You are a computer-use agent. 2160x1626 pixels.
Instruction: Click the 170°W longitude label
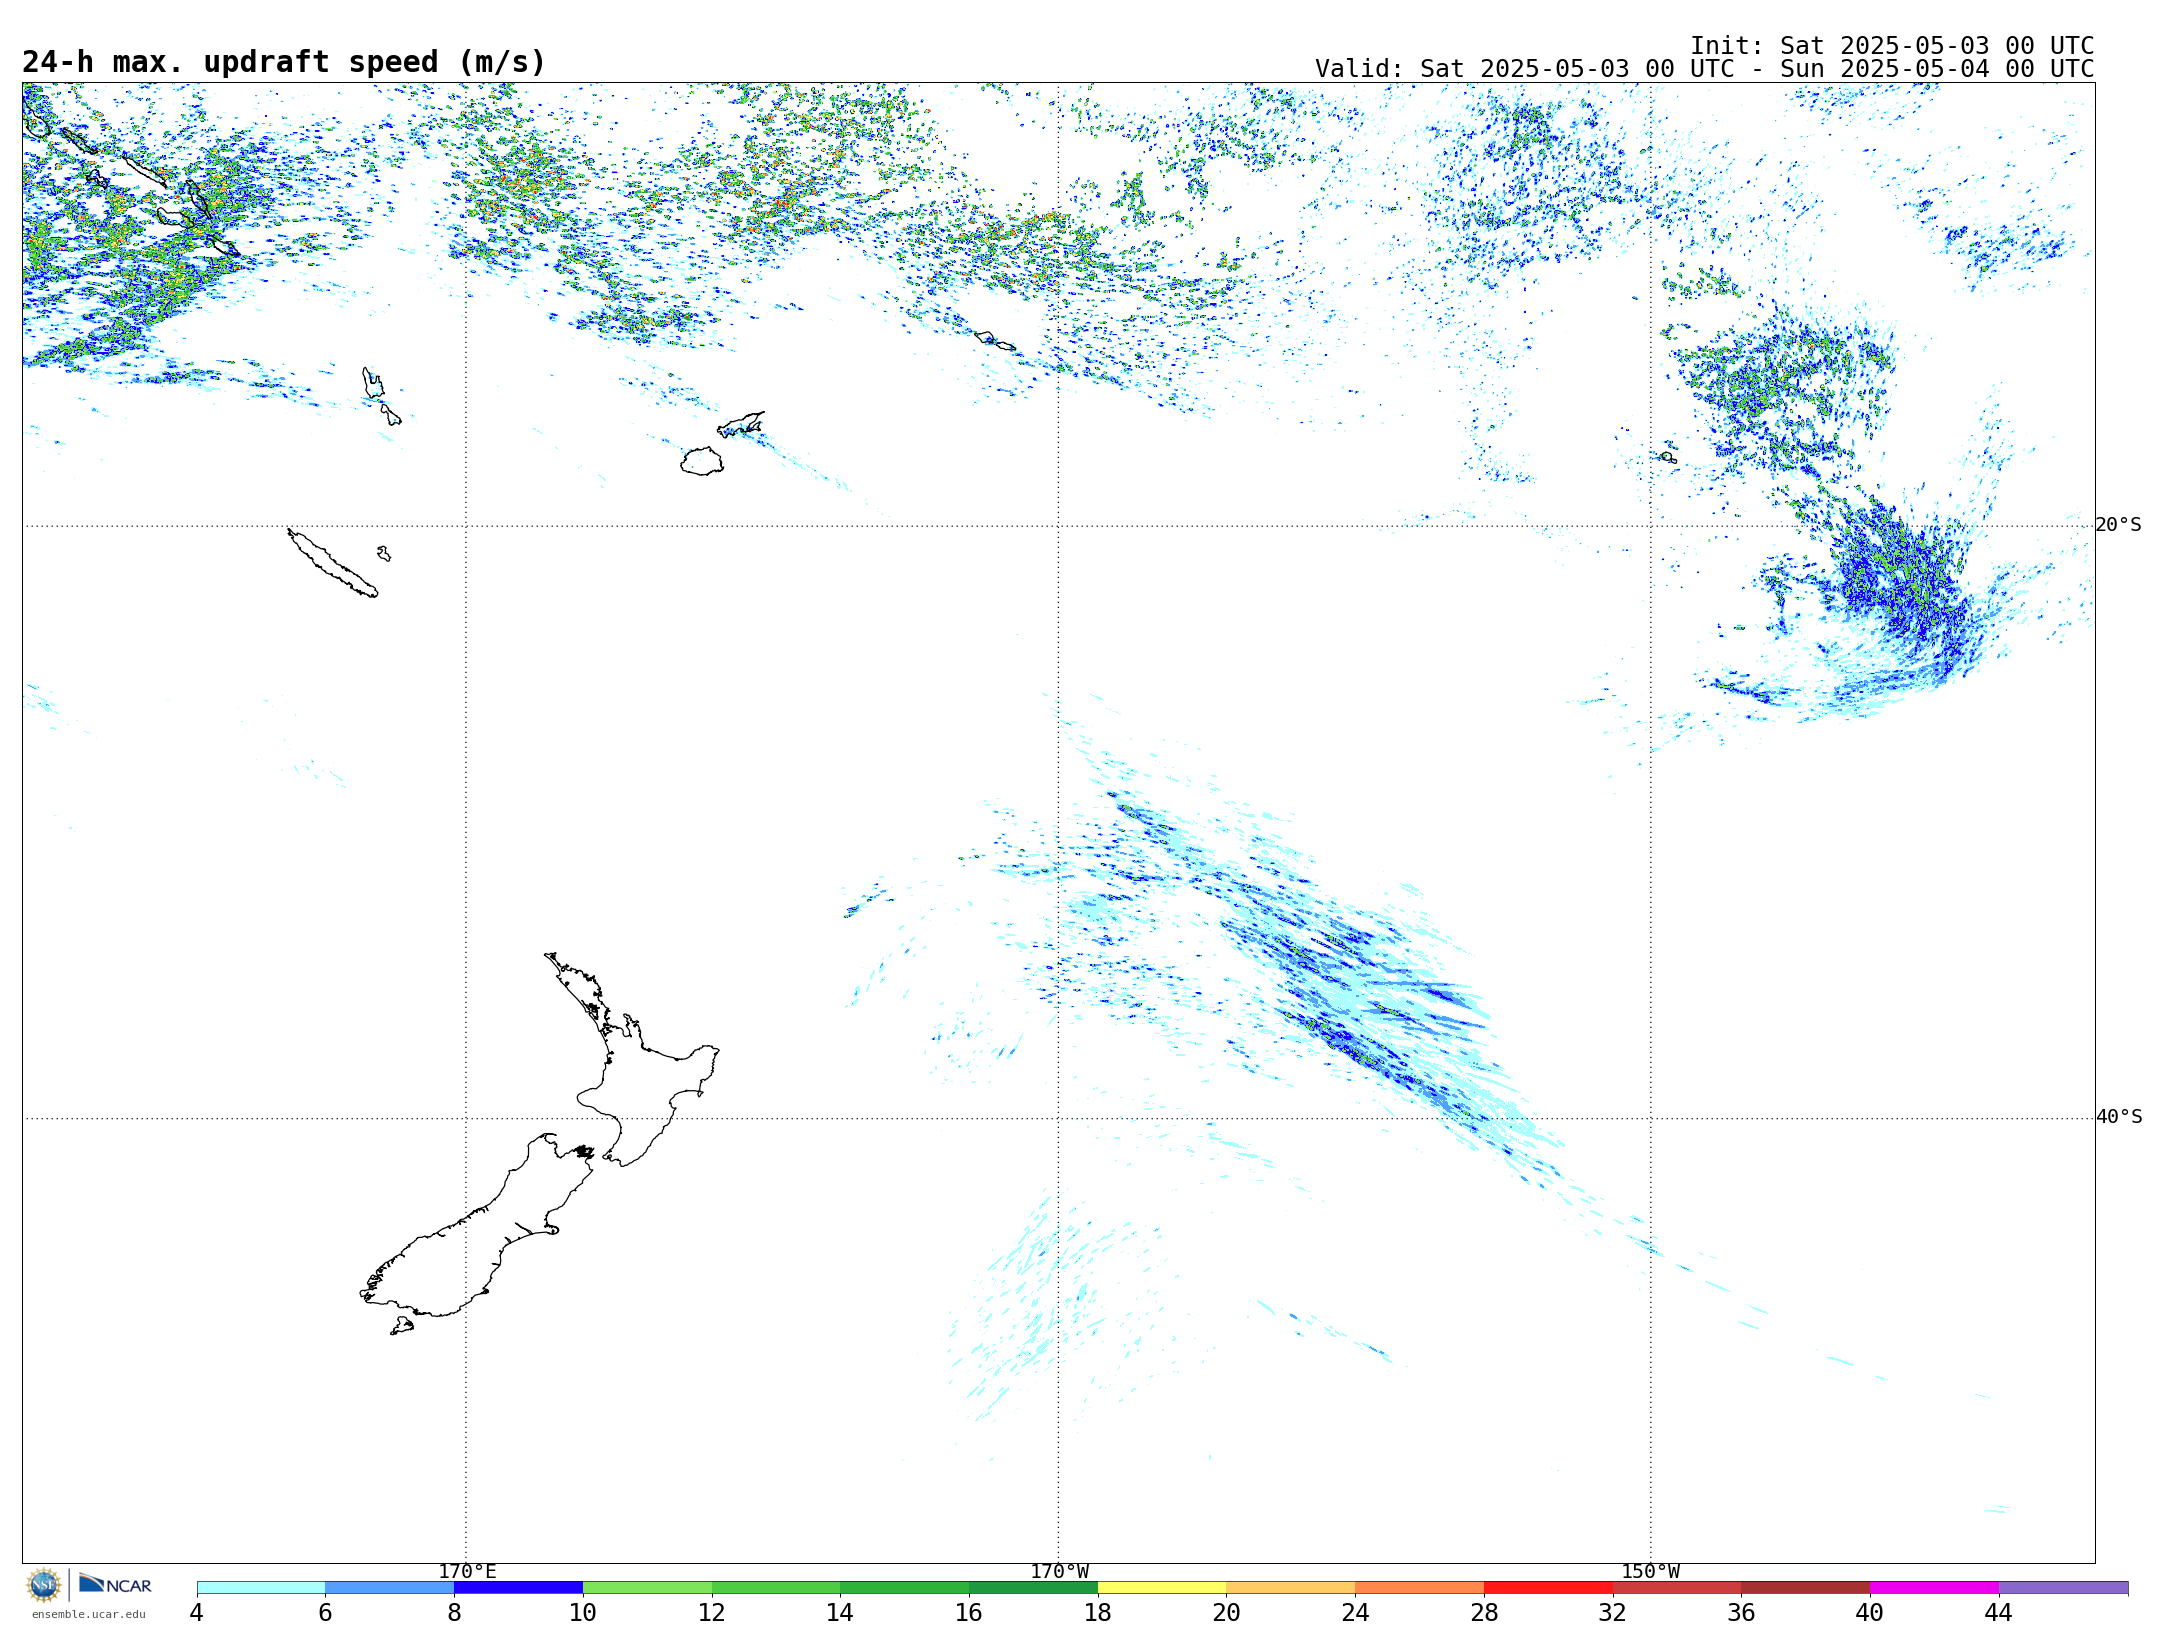[1059, 1572]
